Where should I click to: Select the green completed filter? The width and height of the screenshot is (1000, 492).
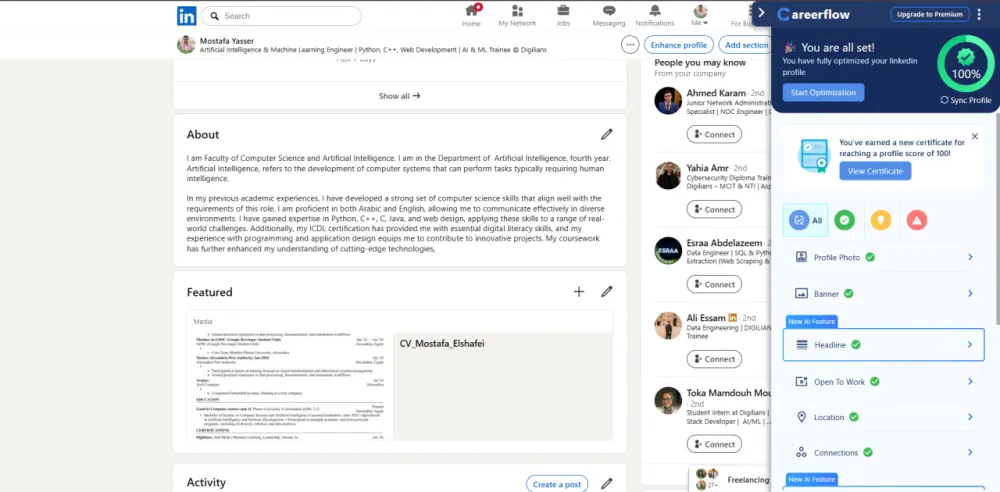pos(845,220)
